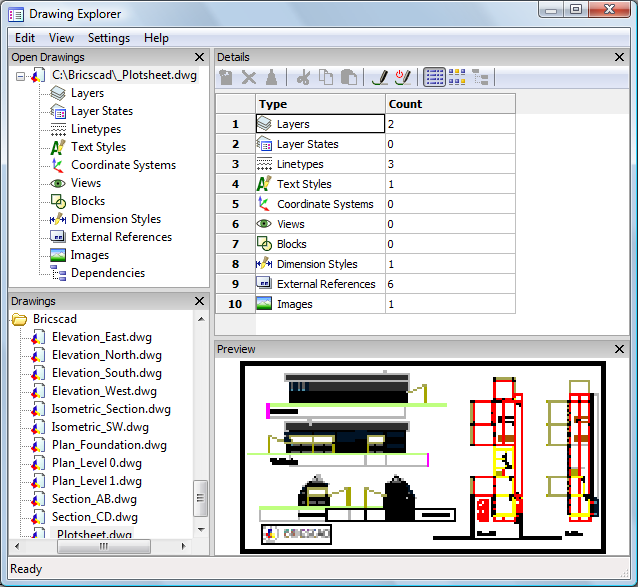
Task: Click the Drawings horizontal scroll right arrow
Action: [184, 546]
